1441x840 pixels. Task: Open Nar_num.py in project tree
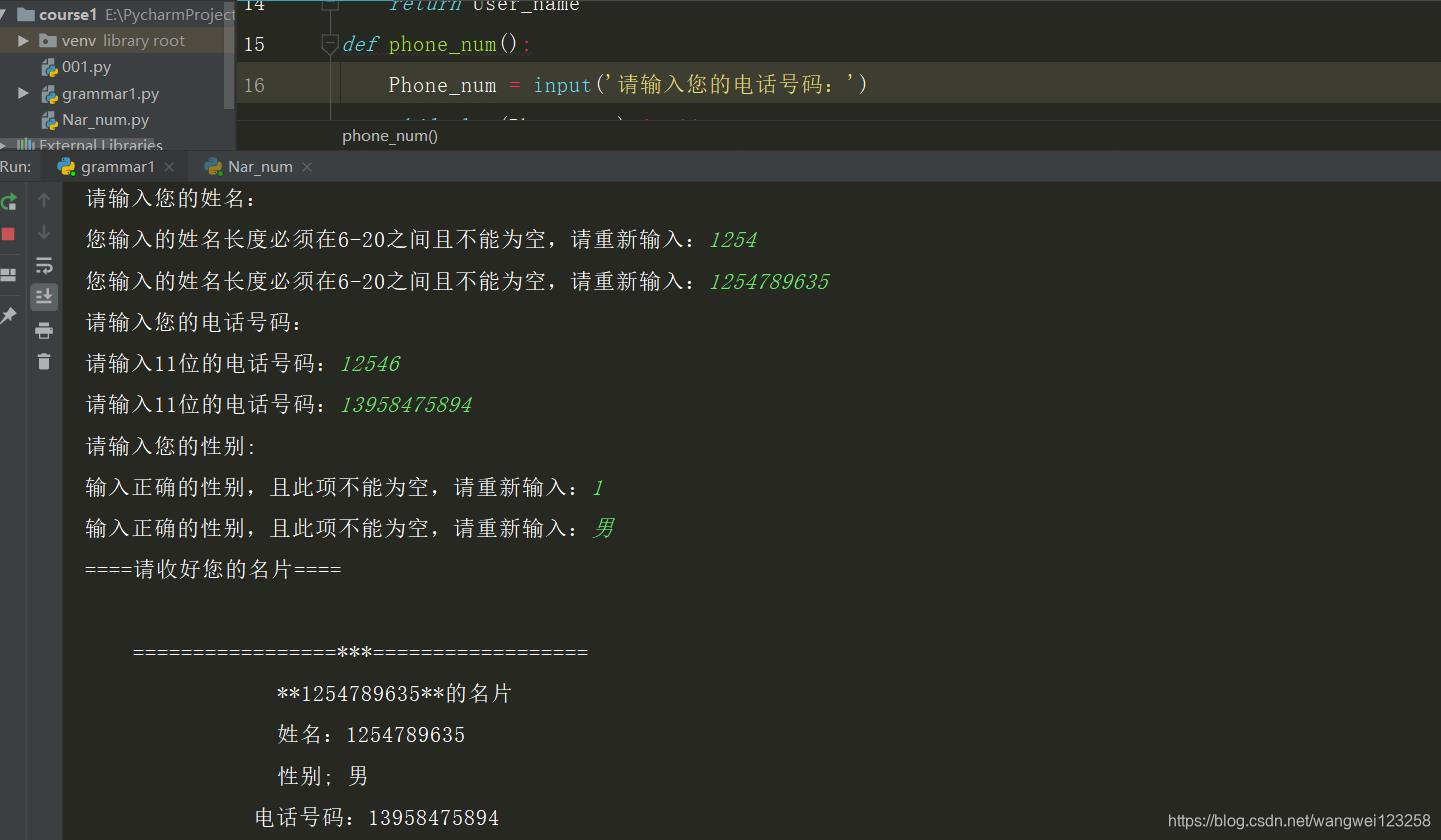click(x=105, y=119)
